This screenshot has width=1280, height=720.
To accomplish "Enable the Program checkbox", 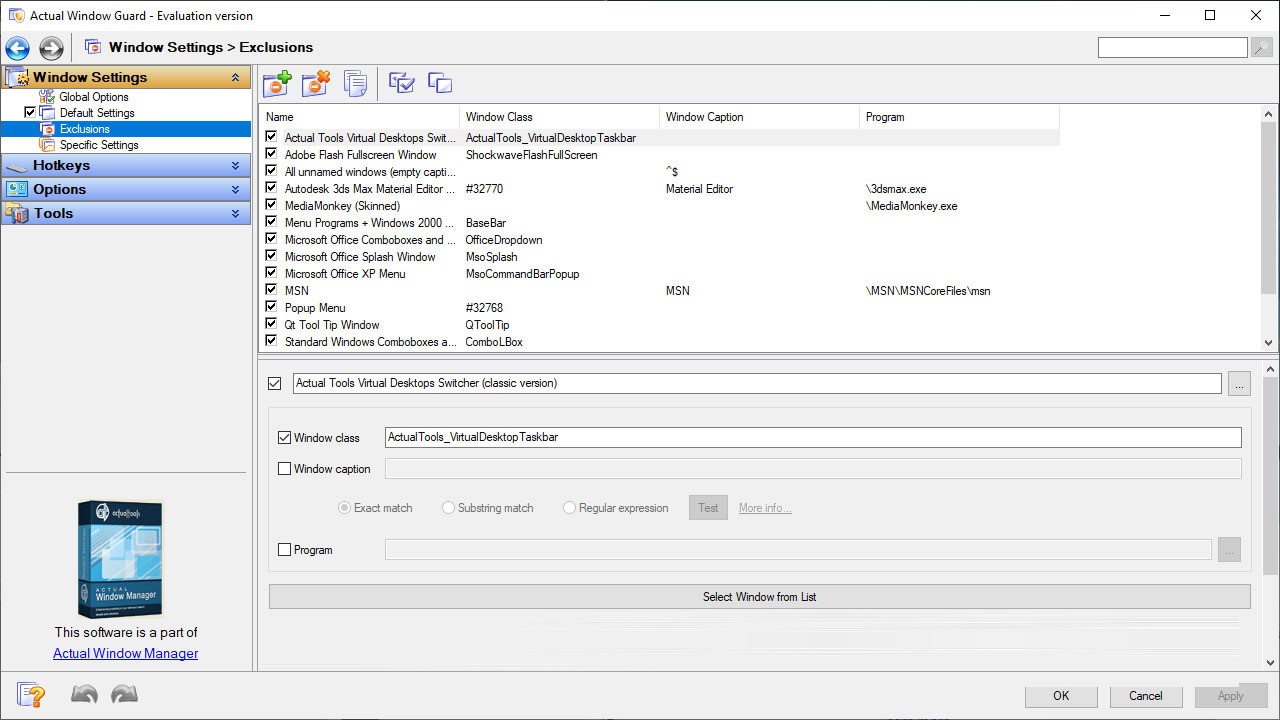I will point(284,549).
